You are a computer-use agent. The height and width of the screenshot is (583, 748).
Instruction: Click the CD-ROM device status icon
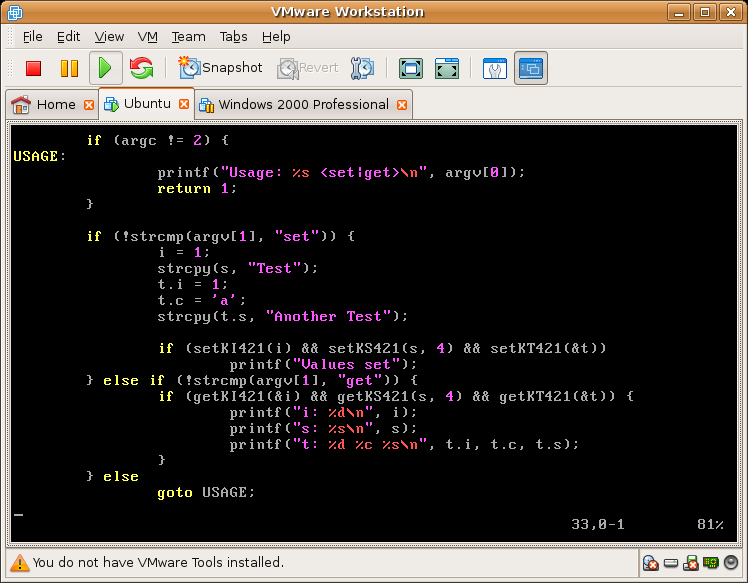pyautogui.click(x=651, y=563)
